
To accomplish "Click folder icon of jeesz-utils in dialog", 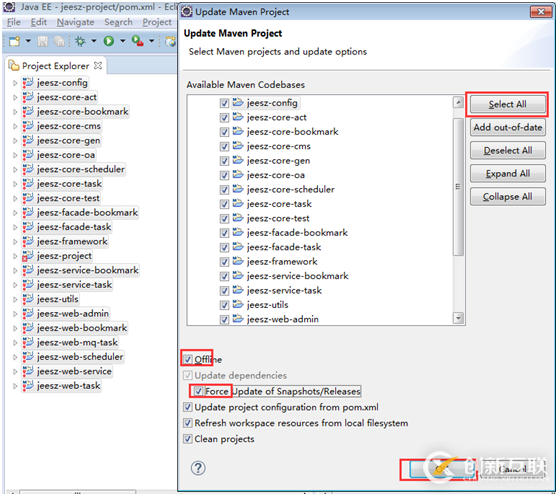I will click(x=238, y=305).
